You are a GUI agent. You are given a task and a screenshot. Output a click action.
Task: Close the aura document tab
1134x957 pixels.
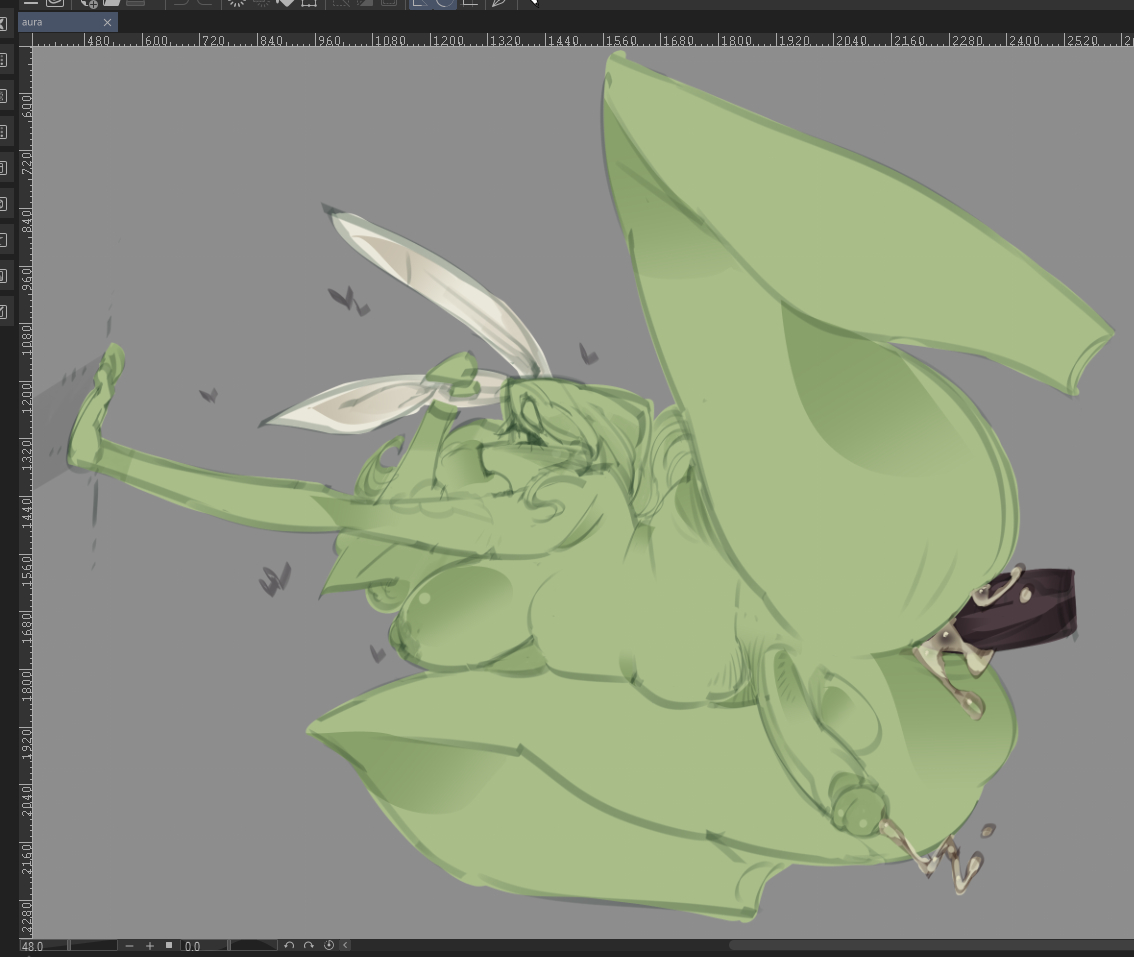point(108,22)
